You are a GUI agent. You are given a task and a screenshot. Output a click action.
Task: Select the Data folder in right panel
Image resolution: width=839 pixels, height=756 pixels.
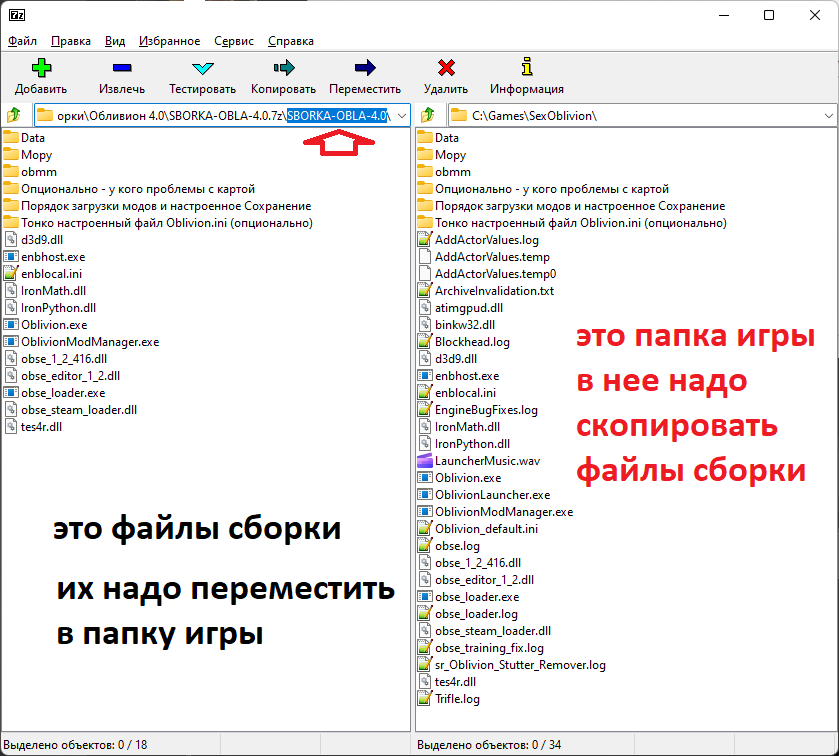[x=447, y=138]
